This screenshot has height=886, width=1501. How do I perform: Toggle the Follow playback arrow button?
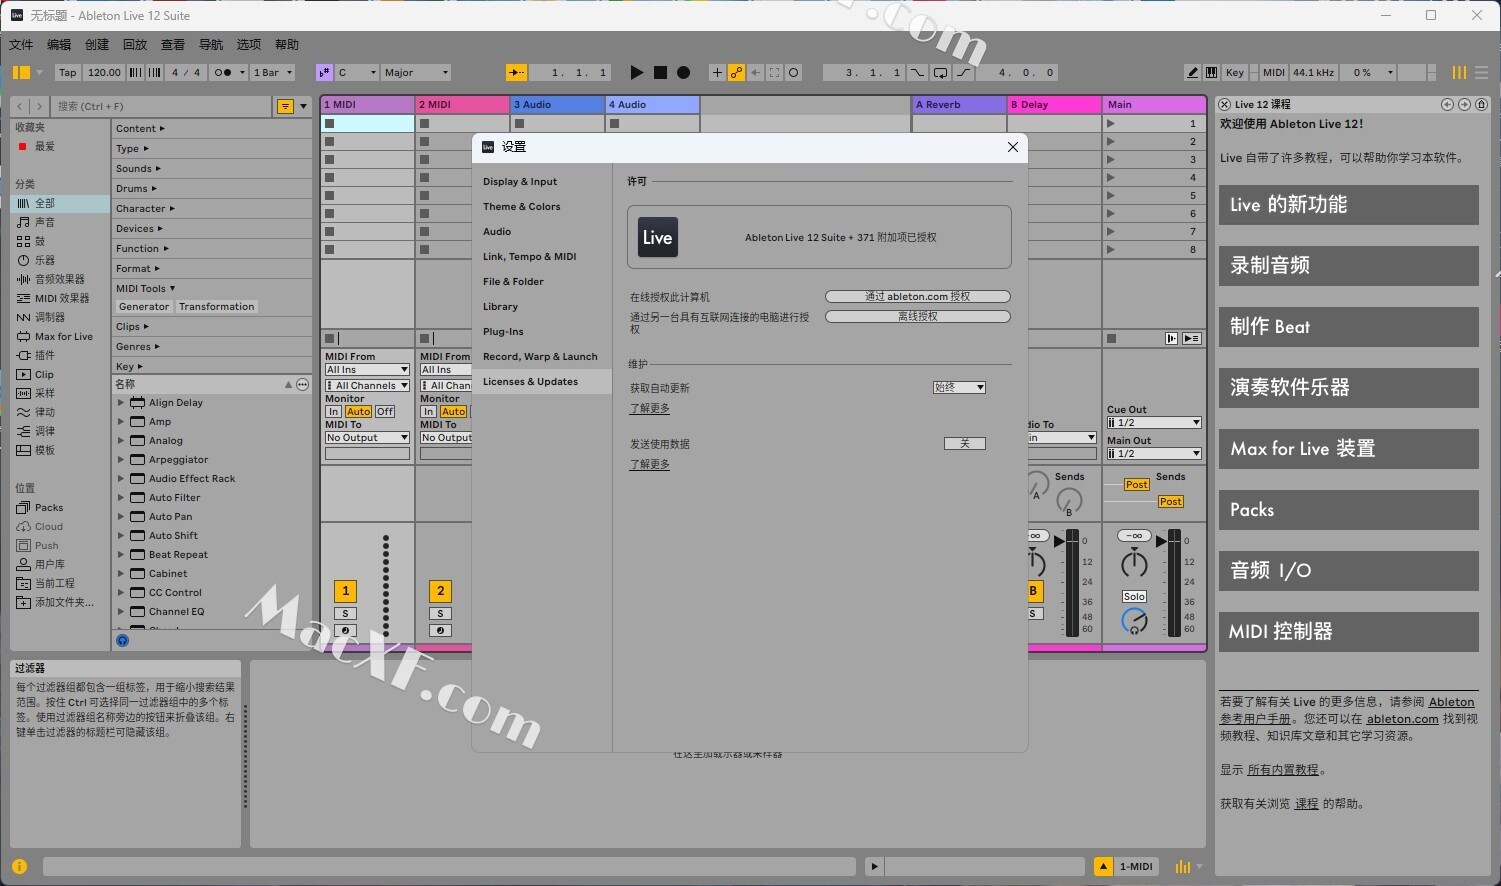pyautogui.click(x=516, y=72)
